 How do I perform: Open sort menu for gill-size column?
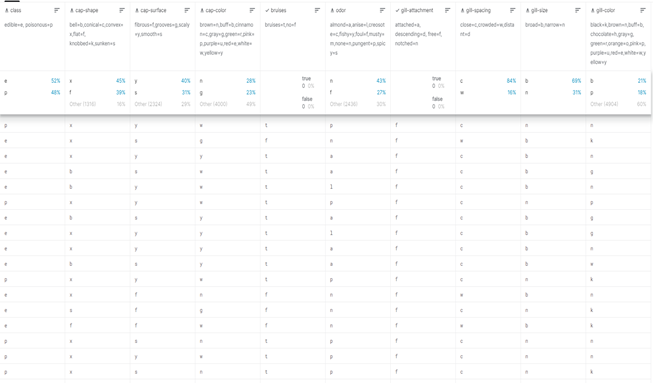[x=578, y=10]
